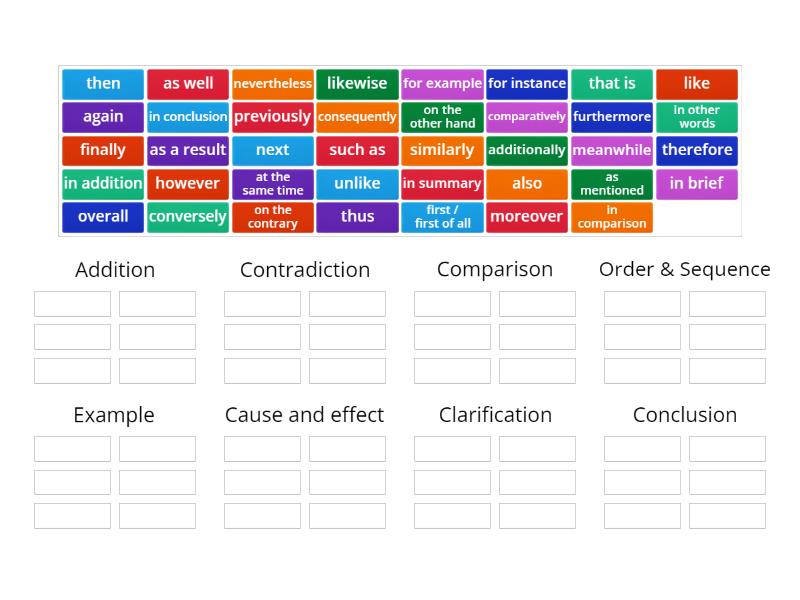
Task: Click the 'in summary' word tile
Action: coord(442,184)
